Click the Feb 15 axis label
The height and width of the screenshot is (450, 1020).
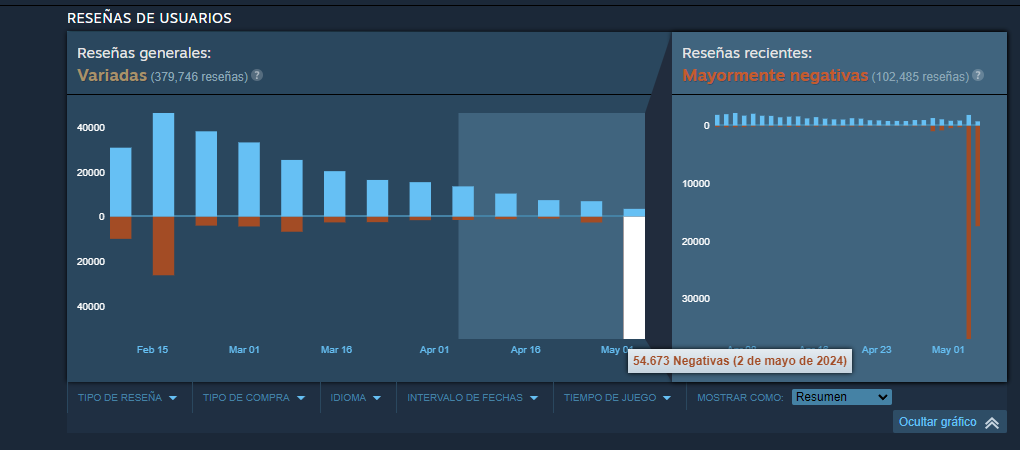pos(153,350)
